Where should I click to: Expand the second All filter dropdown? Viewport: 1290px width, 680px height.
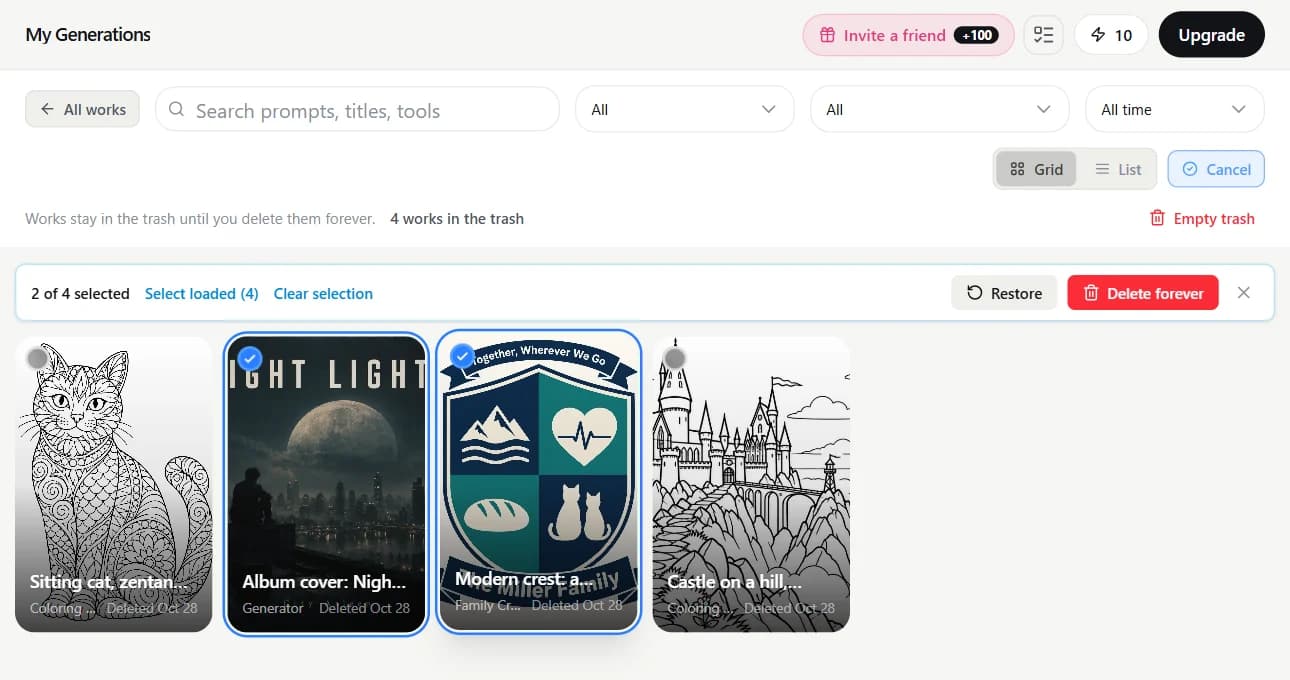pos(939,110)
